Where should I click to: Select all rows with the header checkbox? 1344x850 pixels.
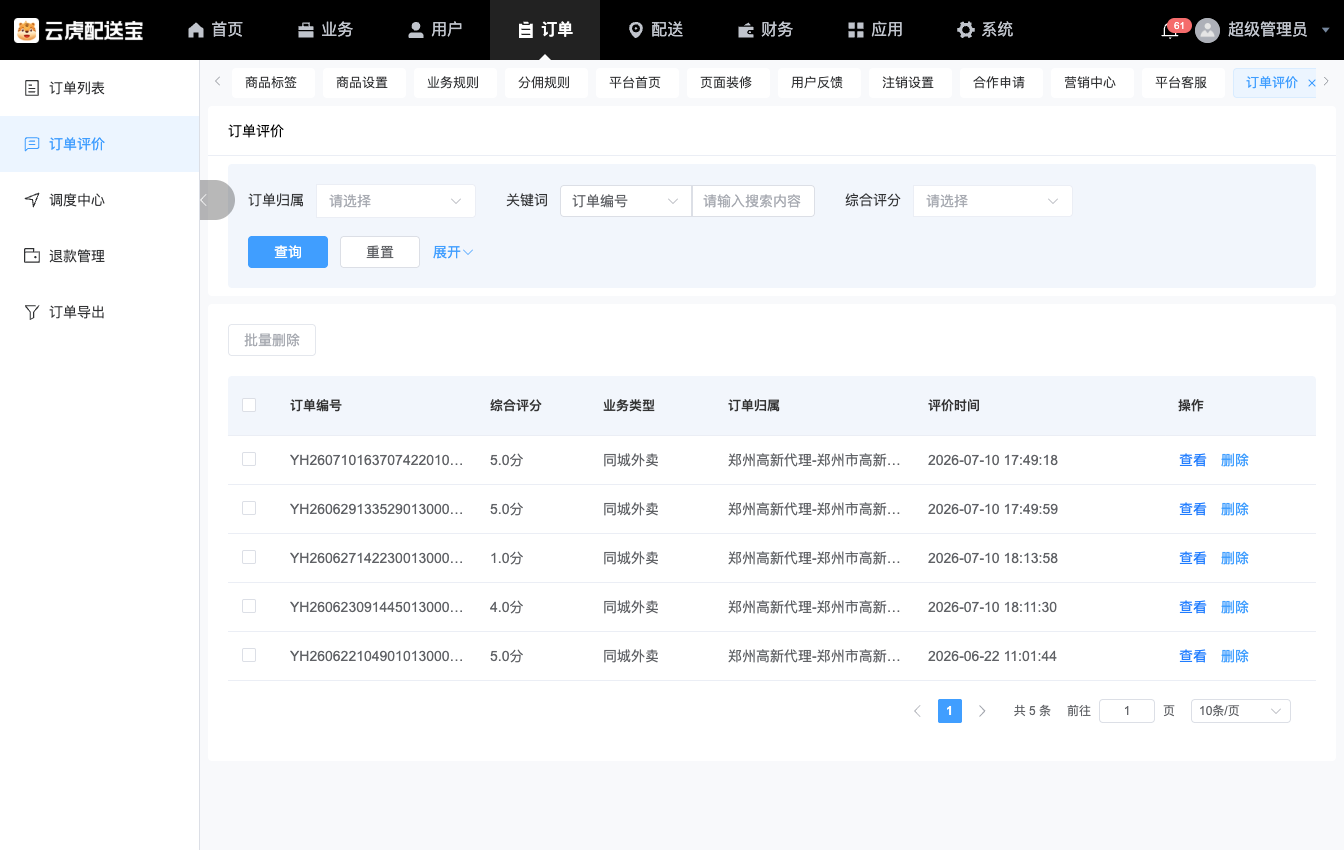tap(249, 405)
